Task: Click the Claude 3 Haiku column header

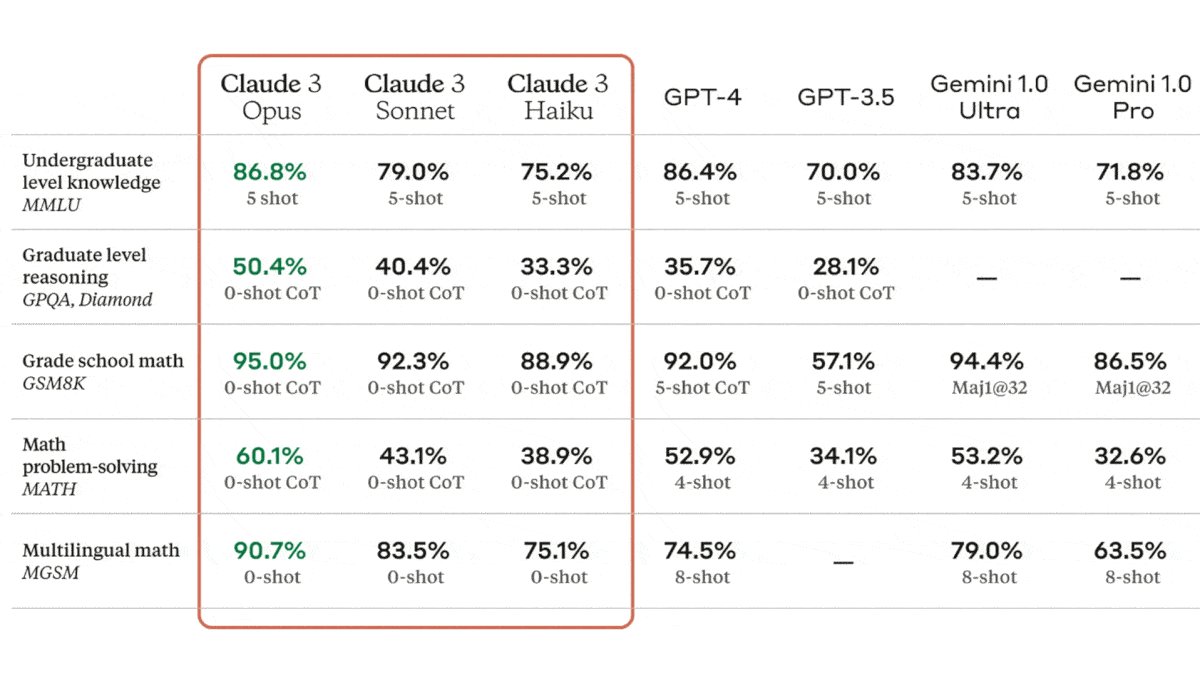Action: (x=558, y=97)
